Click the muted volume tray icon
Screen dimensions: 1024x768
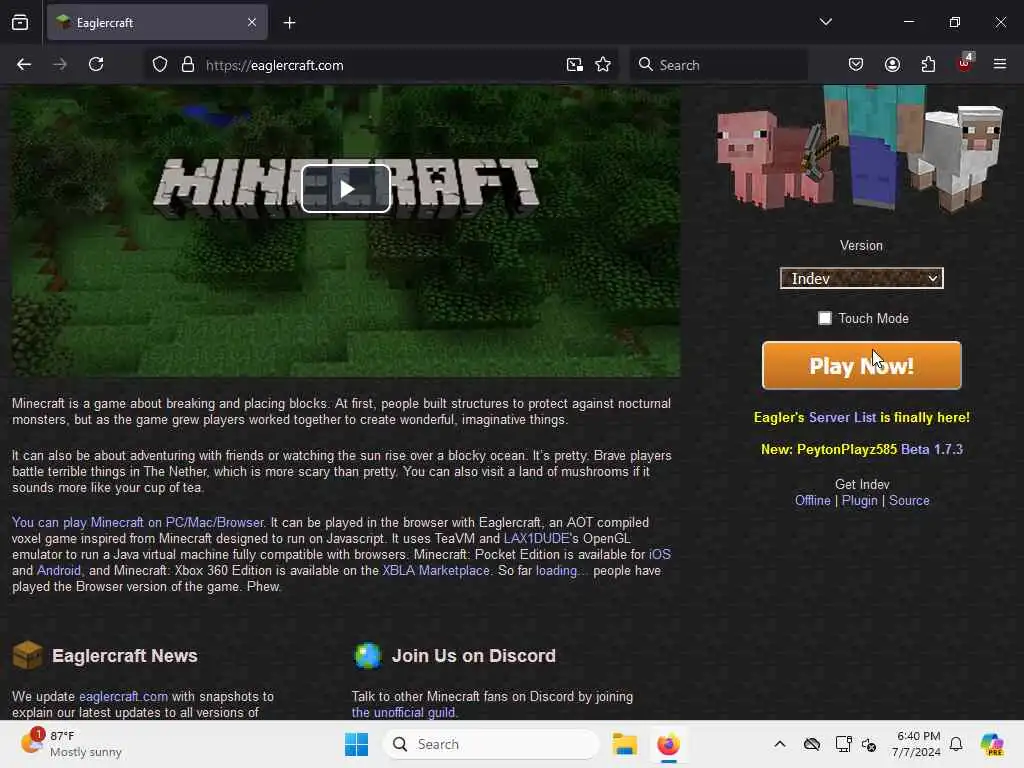[x=869, y=744]
